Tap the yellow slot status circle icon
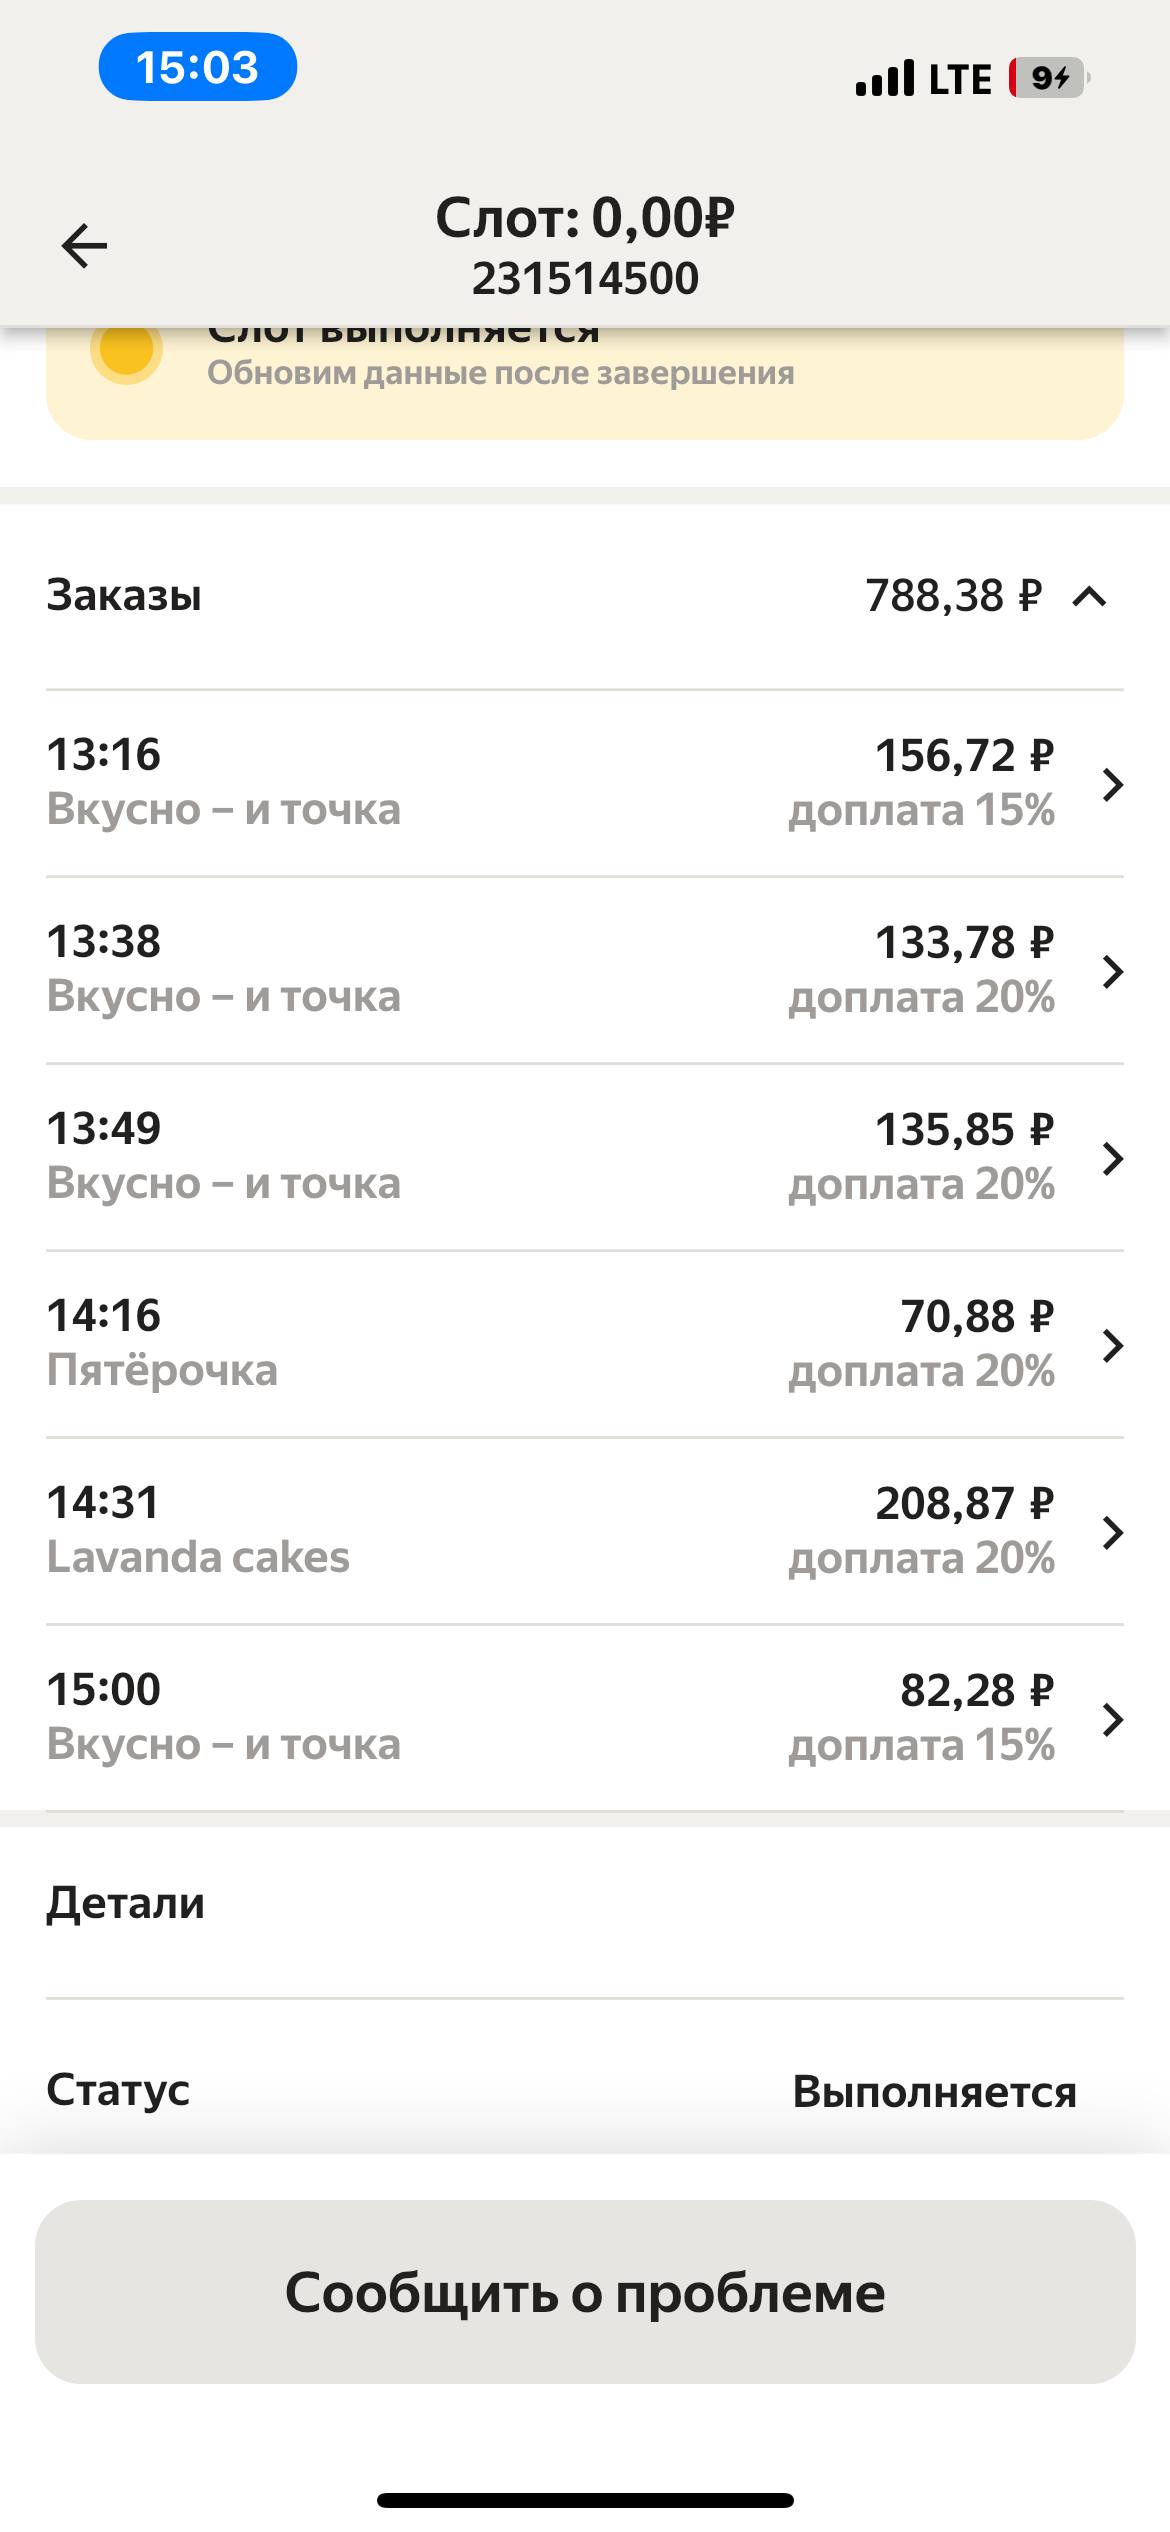 [126, 350]
